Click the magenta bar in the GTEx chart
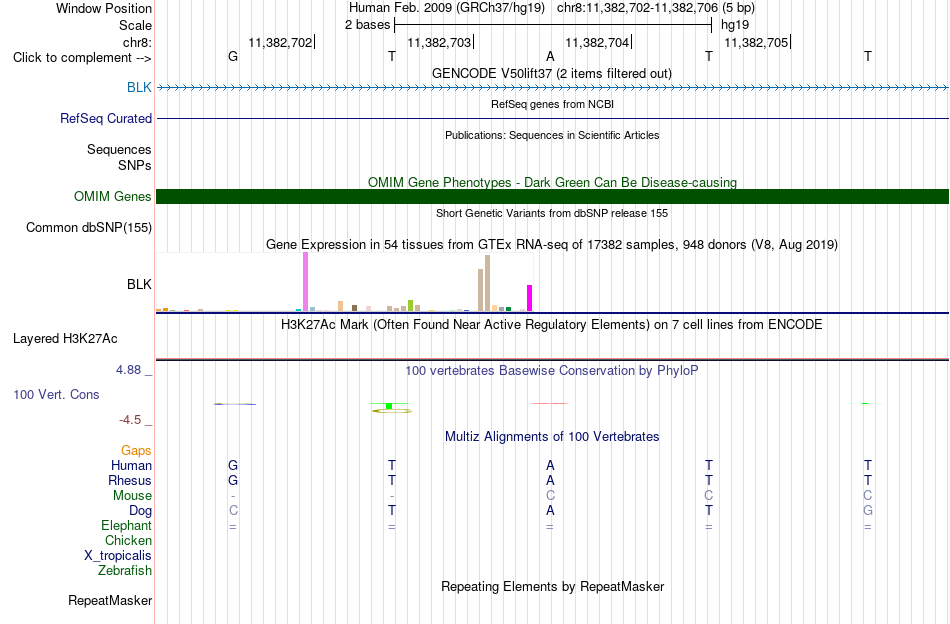The image size is (950, 624). (x=529, y=298)
